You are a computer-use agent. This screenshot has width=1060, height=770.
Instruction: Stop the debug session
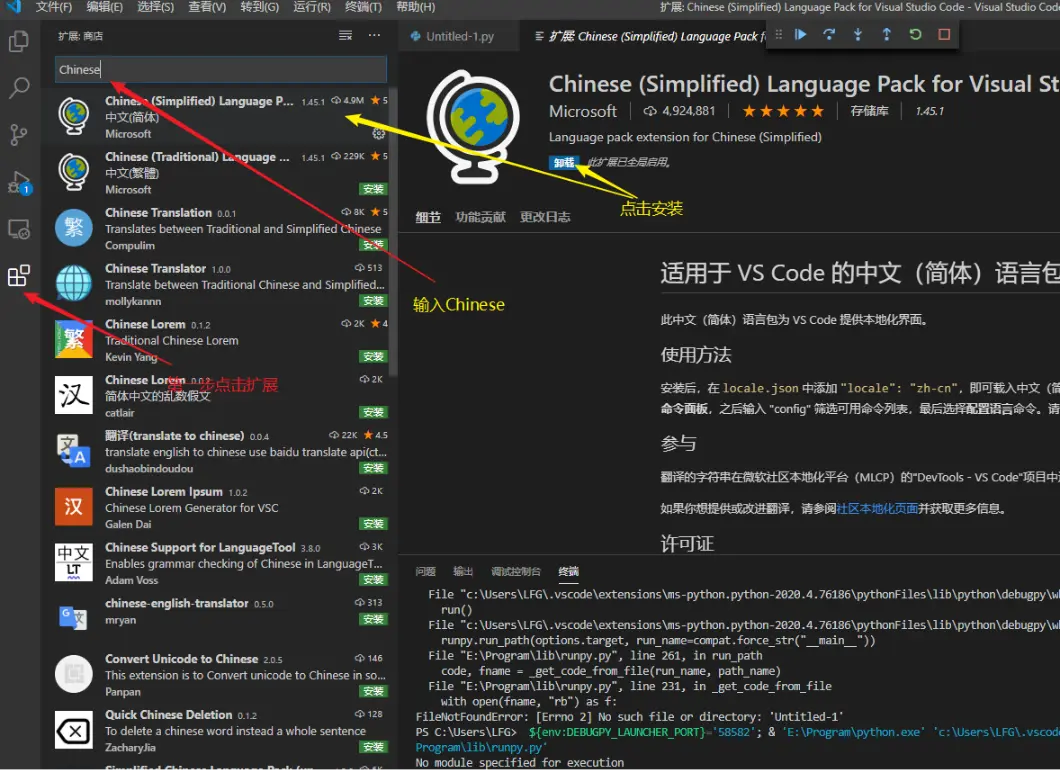coord(944,34)
